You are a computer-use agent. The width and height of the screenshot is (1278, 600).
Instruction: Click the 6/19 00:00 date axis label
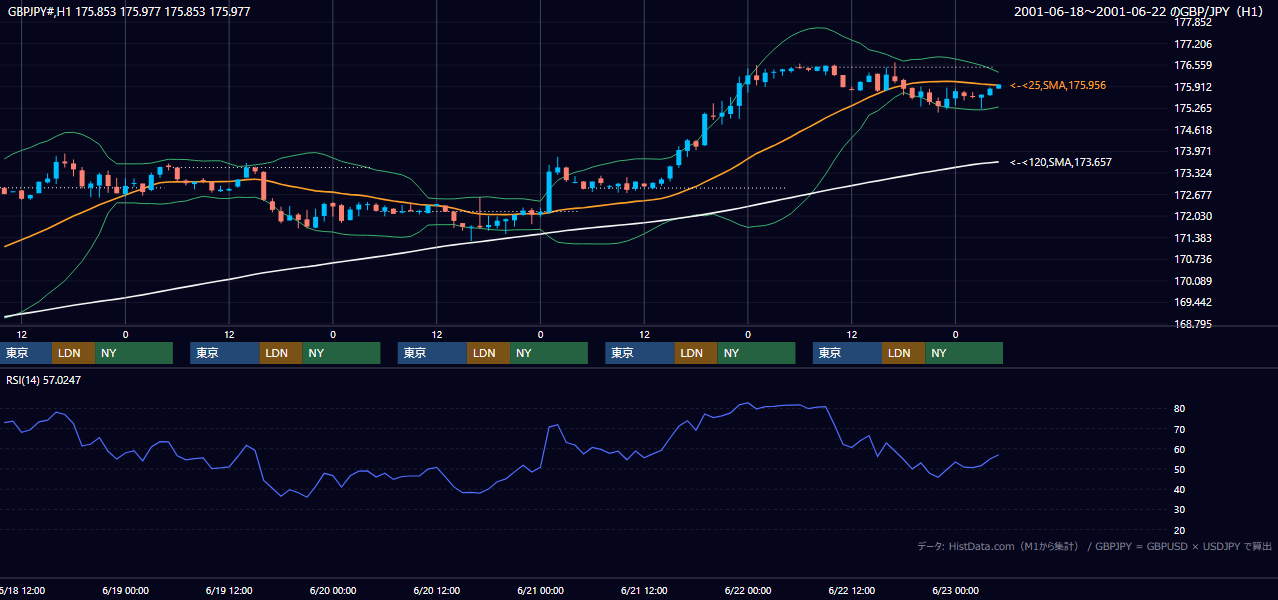[x=125, y=590]
